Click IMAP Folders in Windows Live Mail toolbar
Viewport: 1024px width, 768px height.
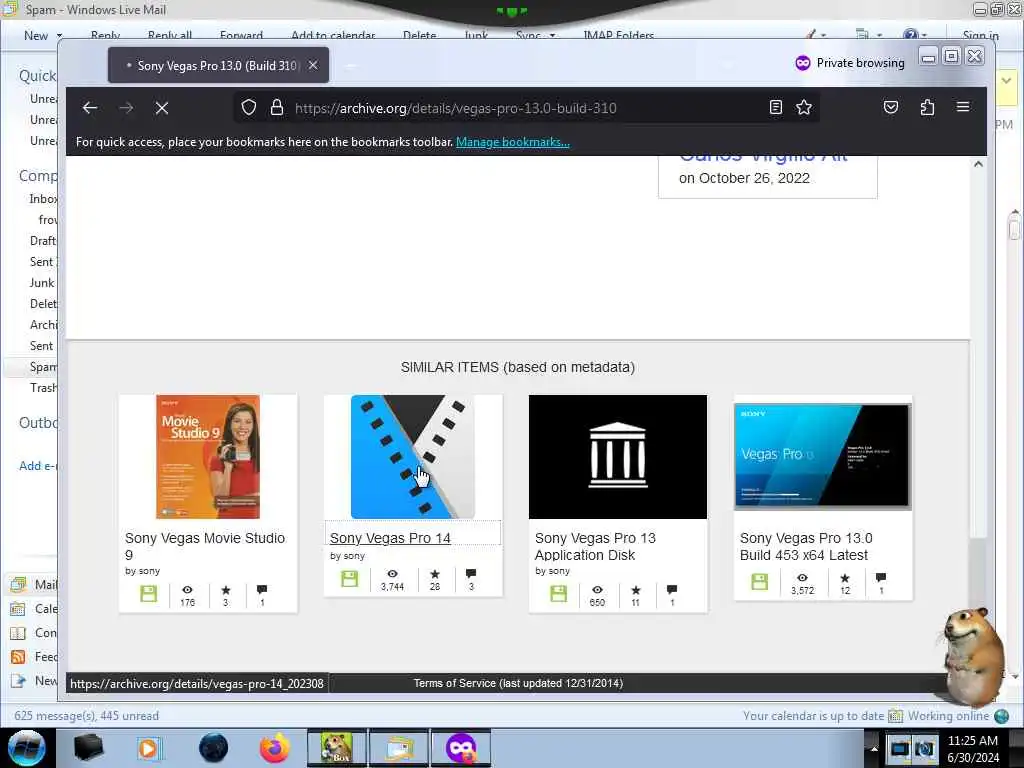(618, 35)
